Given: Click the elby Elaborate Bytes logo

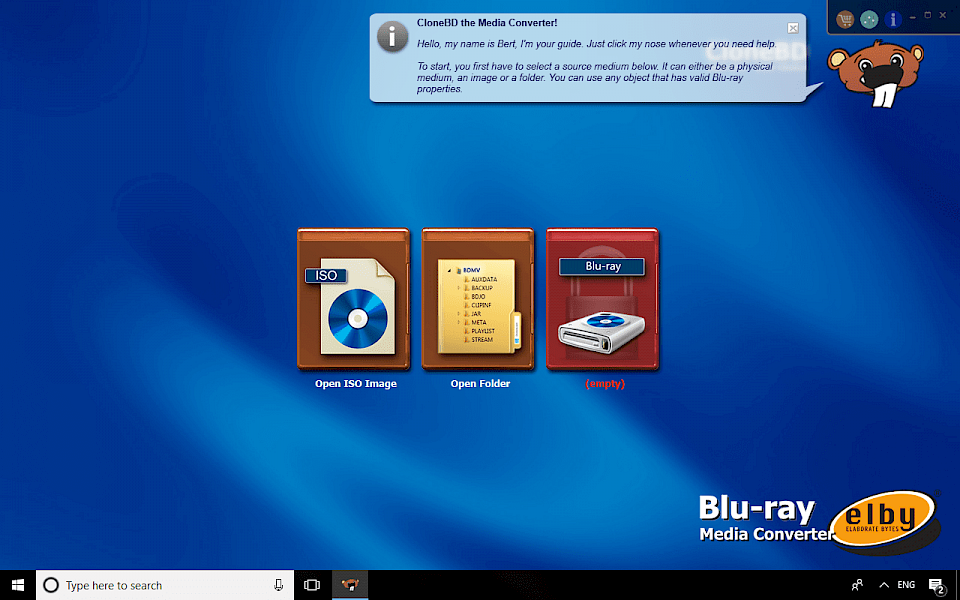Looking at the screenshot, I should [x=885, y=518].
